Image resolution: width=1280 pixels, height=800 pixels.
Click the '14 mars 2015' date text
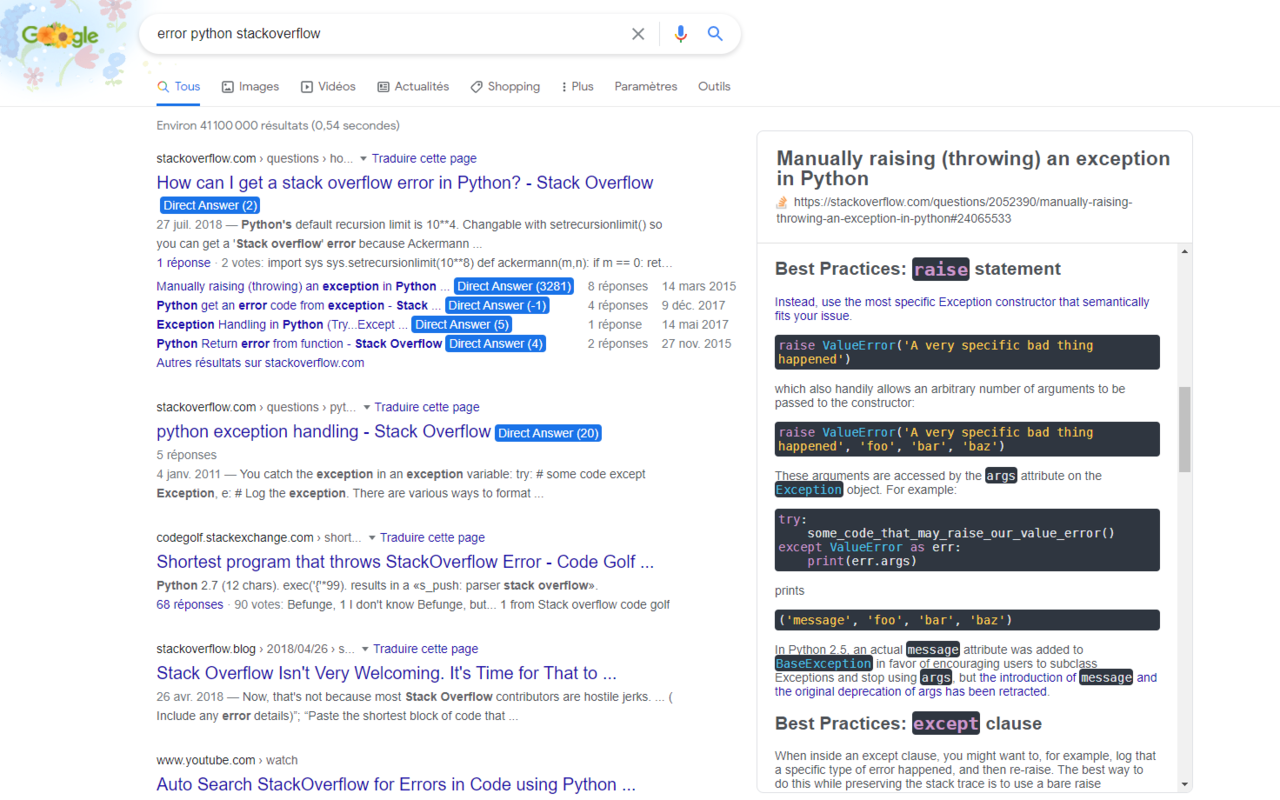698,286
